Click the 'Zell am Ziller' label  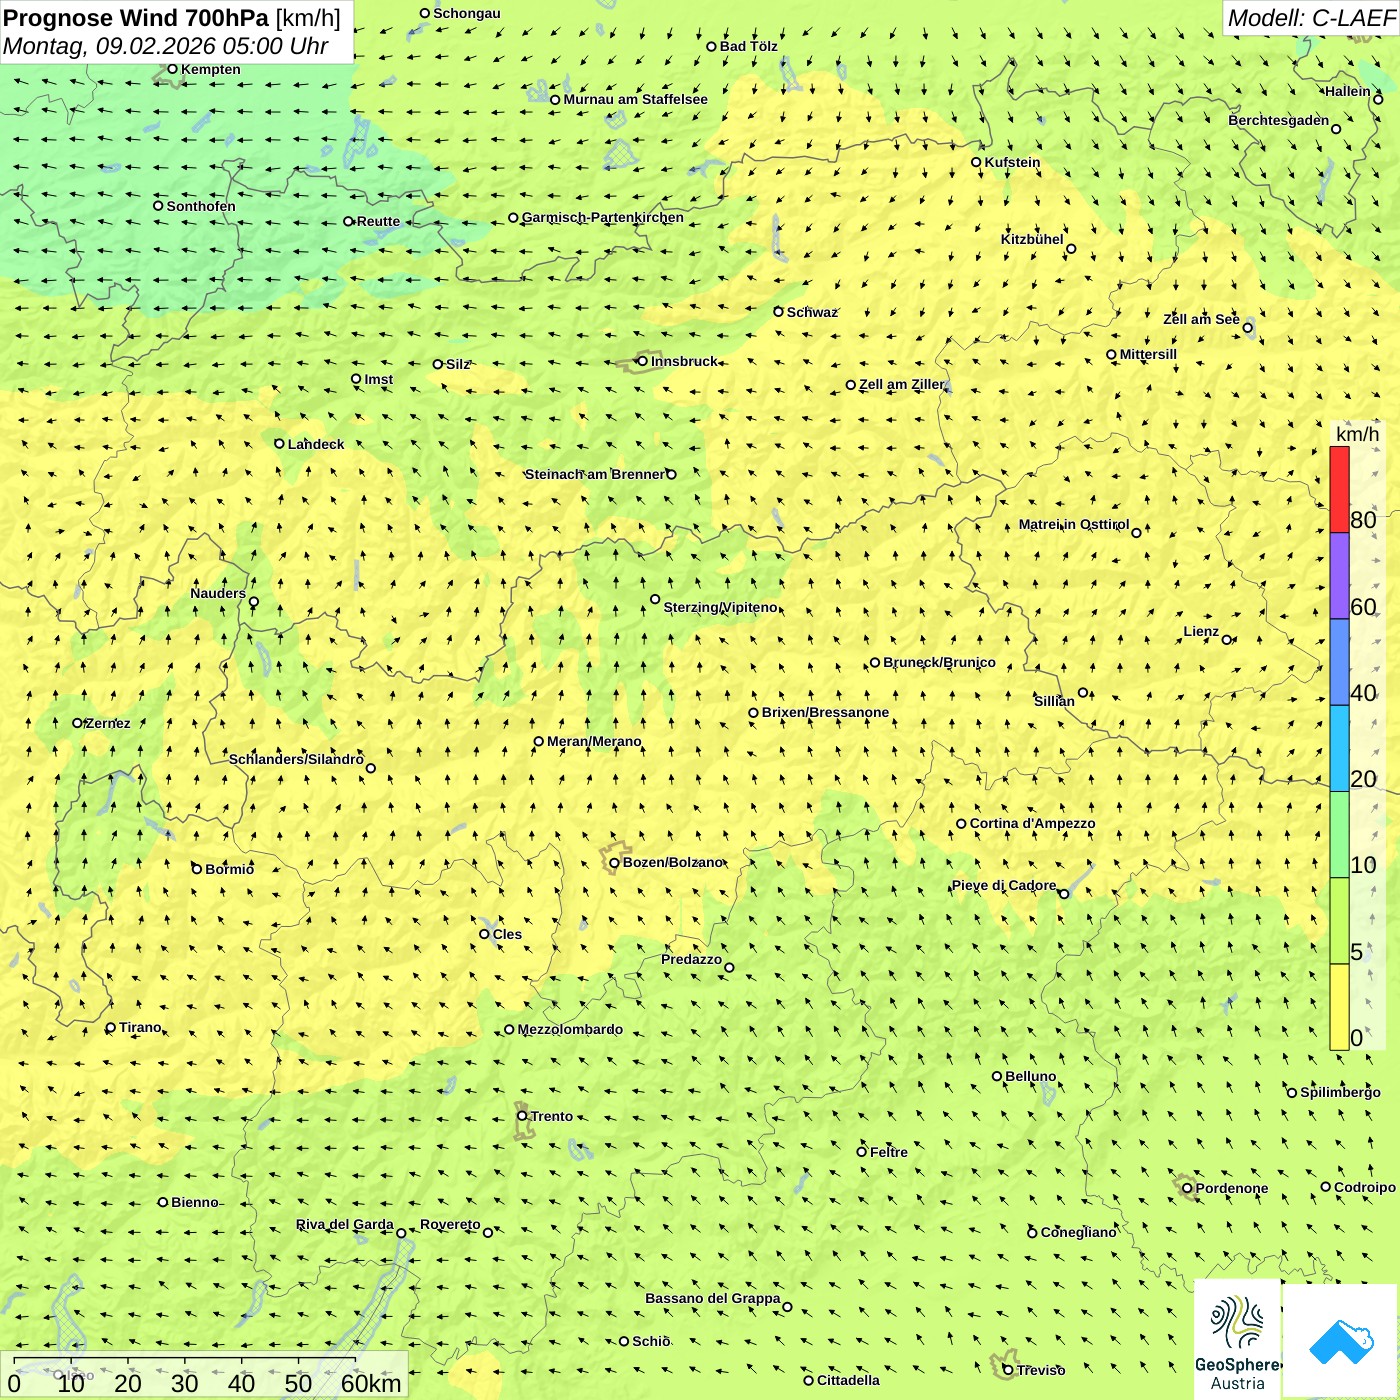902,384
